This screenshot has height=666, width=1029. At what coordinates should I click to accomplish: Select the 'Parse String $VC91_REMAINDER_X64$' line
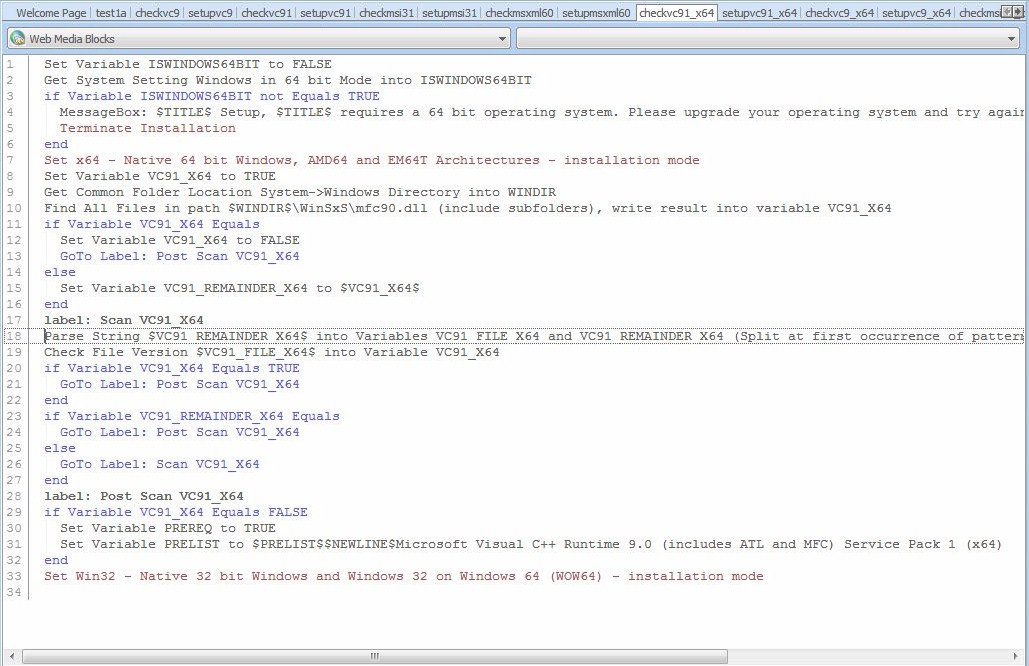pyautogui.click(x=534, y=336)
